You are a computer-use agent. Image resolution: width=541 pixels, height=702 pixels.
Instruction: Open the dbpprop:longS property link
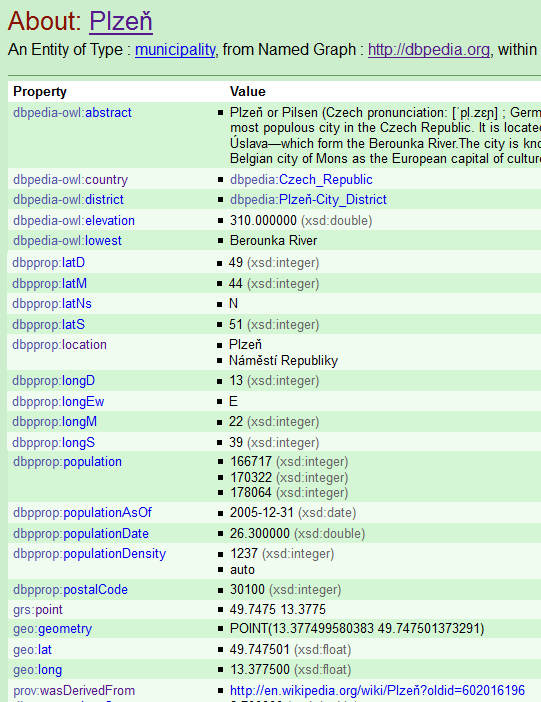[x=53, y=443]
